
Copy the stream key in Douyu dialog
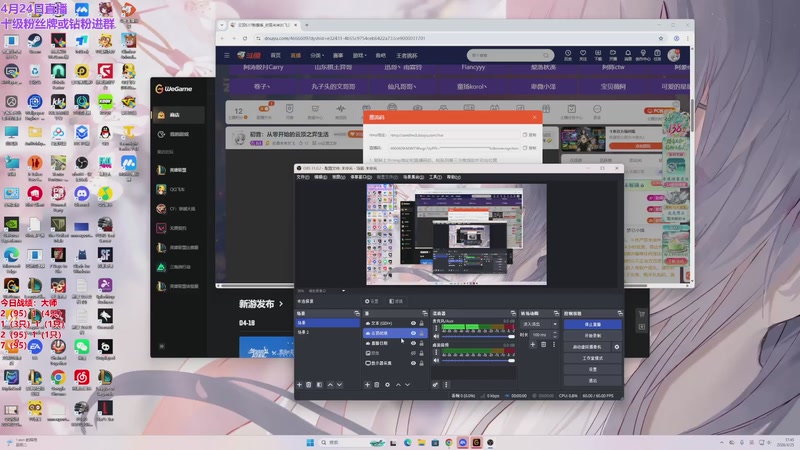coord(529,148)
